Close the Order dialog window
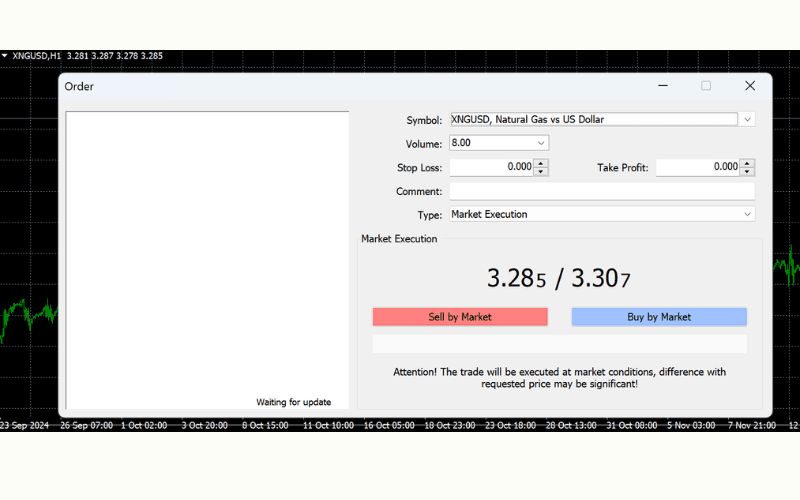Image resolution: width=800 pixels, height=500 pixels. [750, 86]
